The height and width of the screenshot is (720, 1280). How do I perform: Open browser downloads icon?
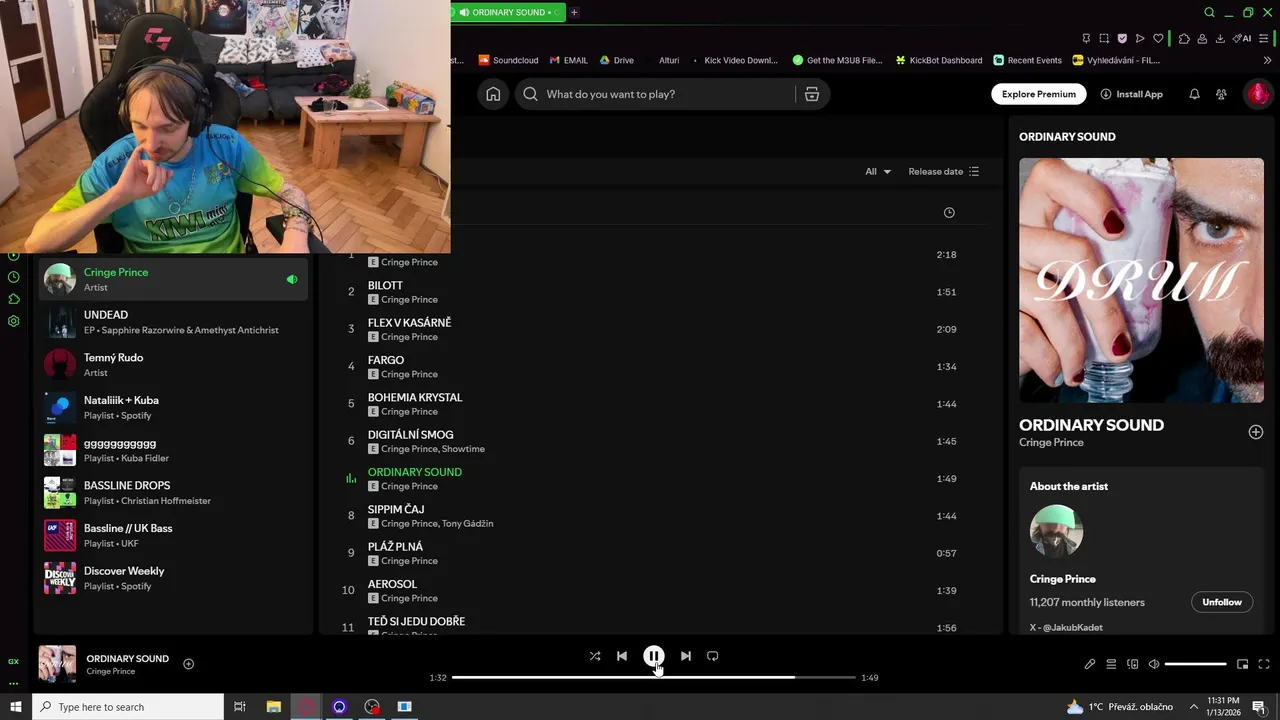pyautogui.click(x=1220, y=38)
